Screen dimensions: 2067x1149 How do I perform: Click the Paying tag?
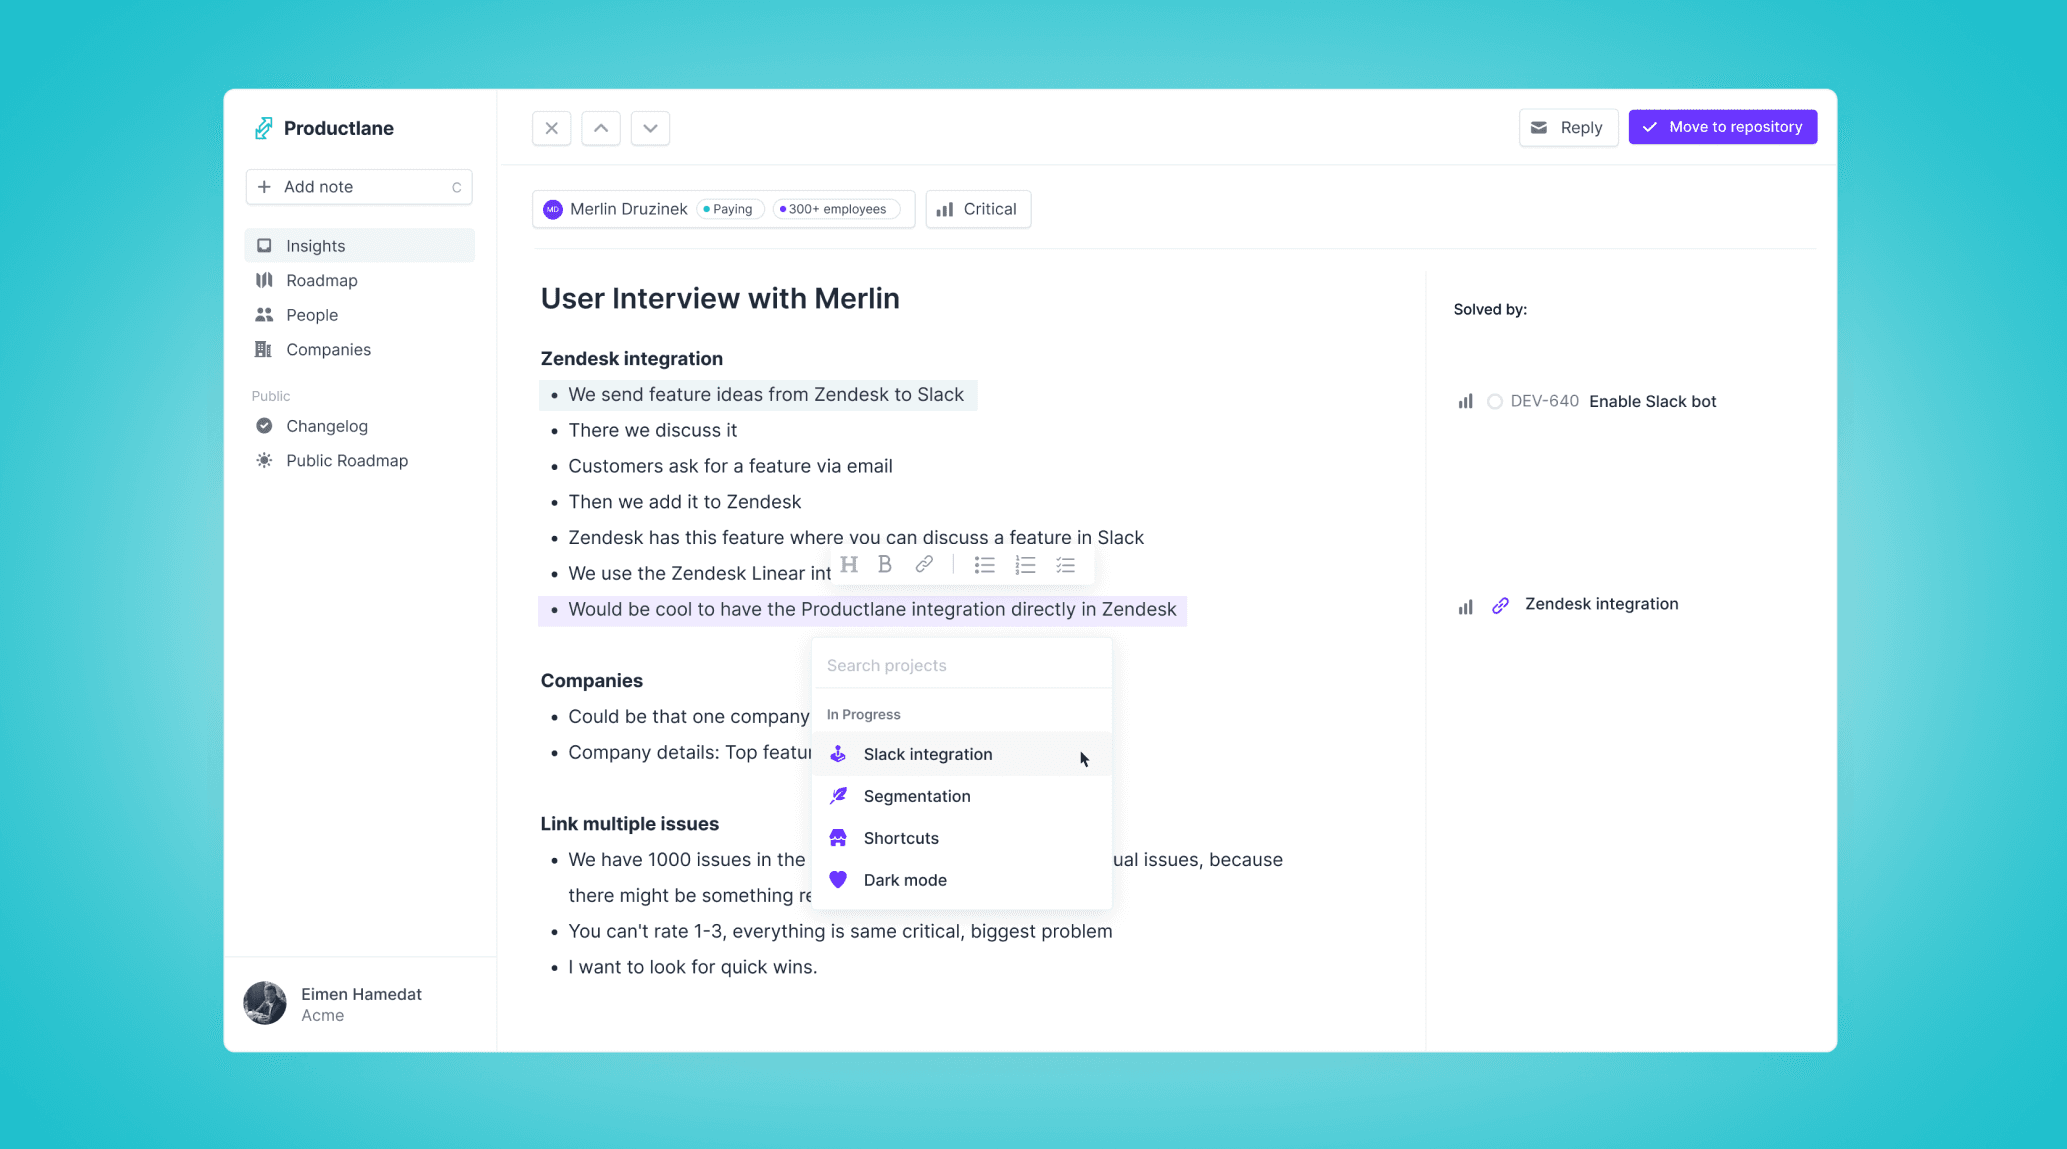click(x=730, y=209)
